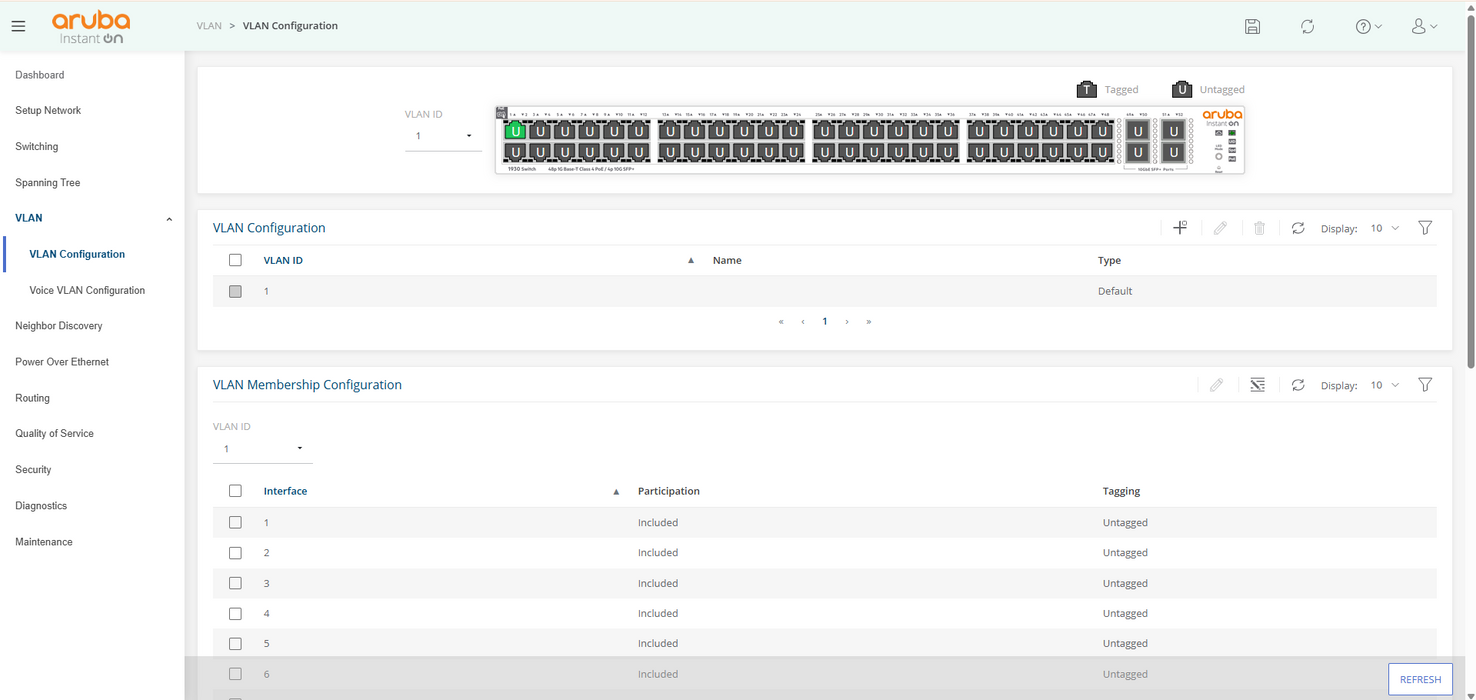This screenshot has width=1476, height=700.
Task: Open VLAN Membership VLAN ID dropdown
Action: click(x=262, y=449)
